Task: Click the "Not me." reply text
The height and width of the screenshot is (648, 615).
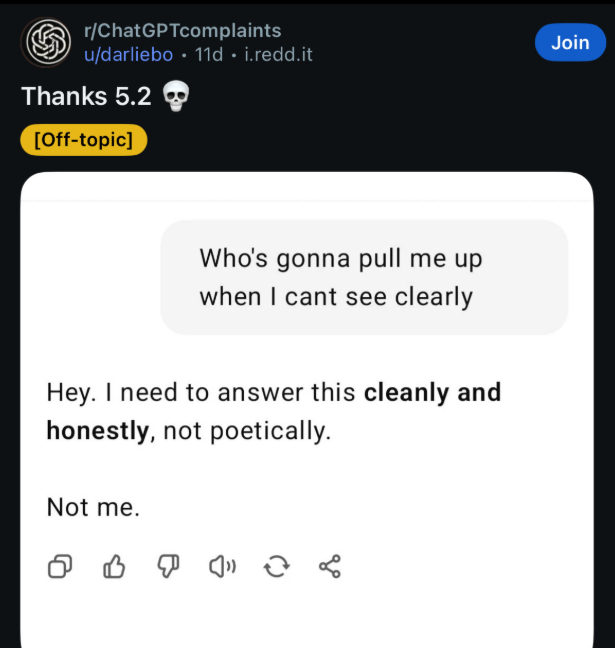Action: [93, 507]
